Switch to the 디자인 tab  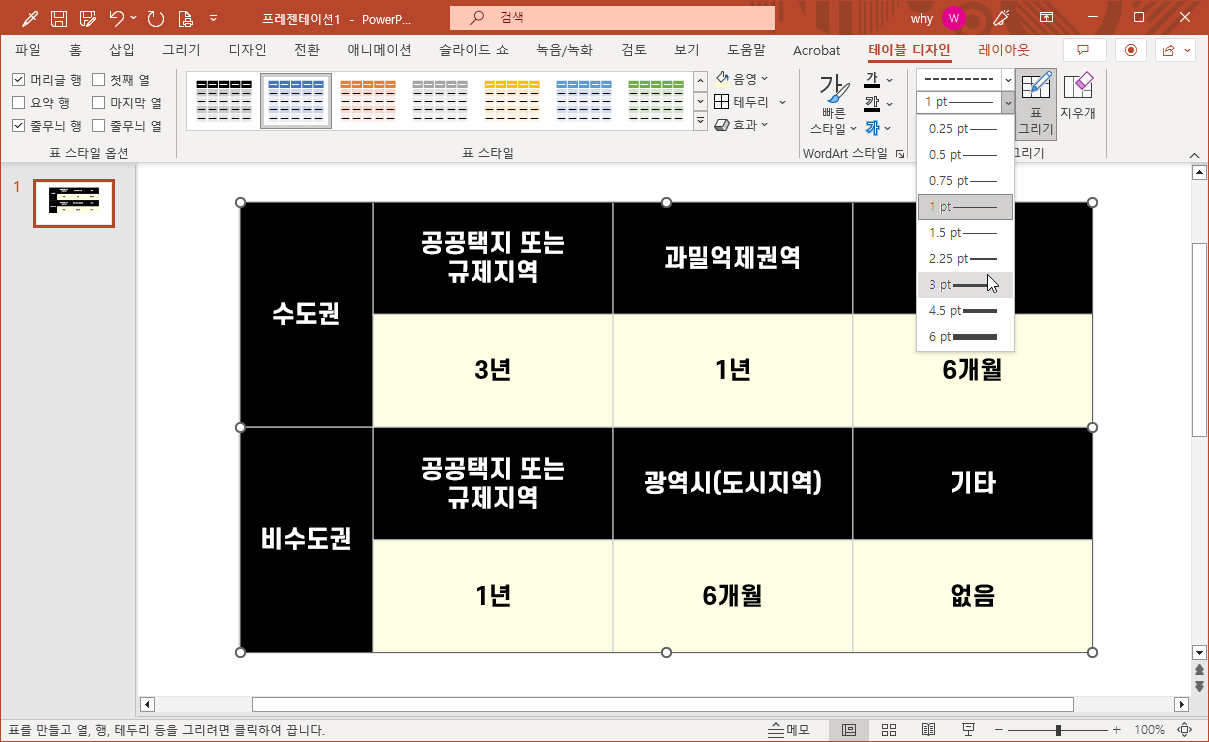tap(247, 50)
